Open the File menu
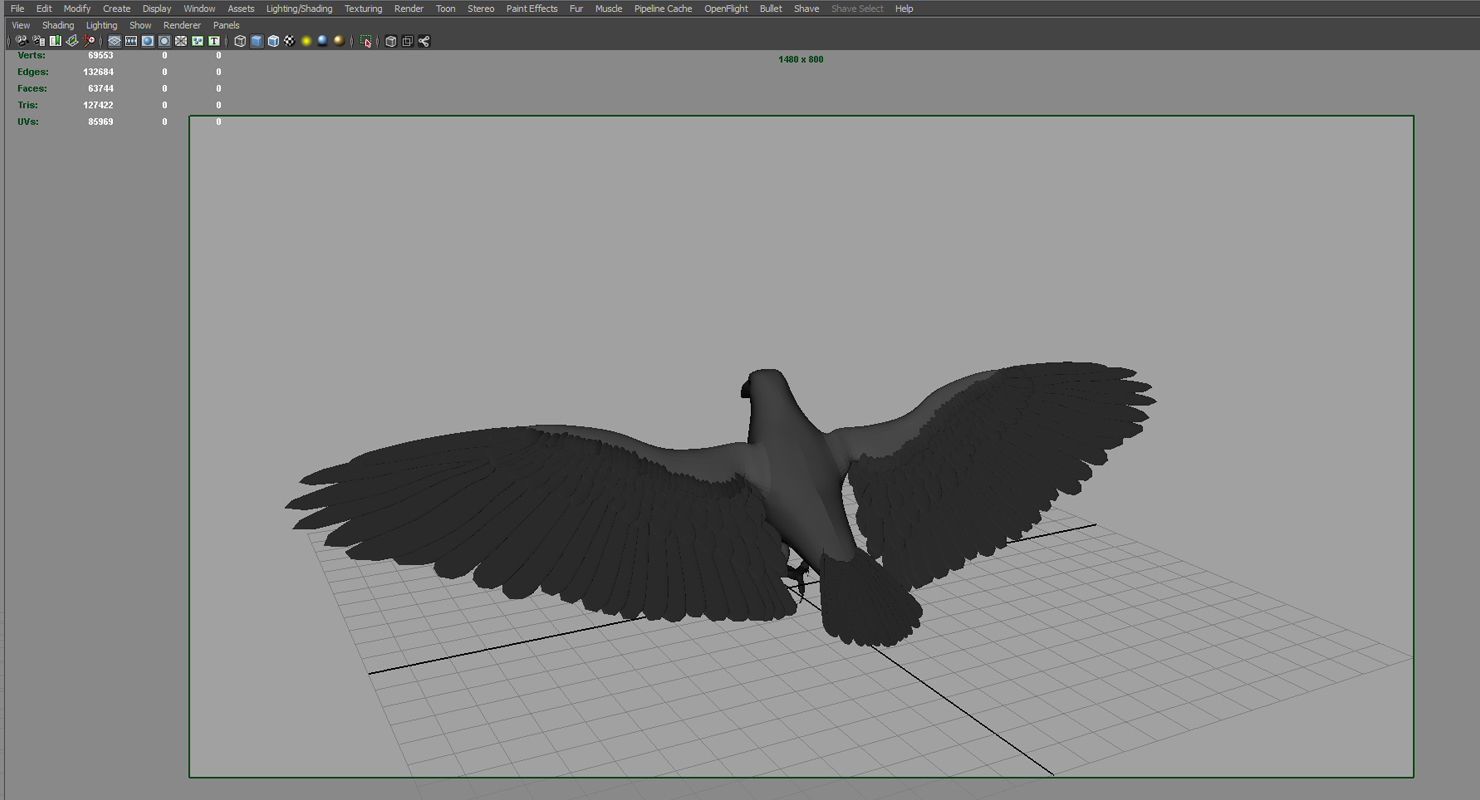The image size is (1480, 800). pos(17,8)
